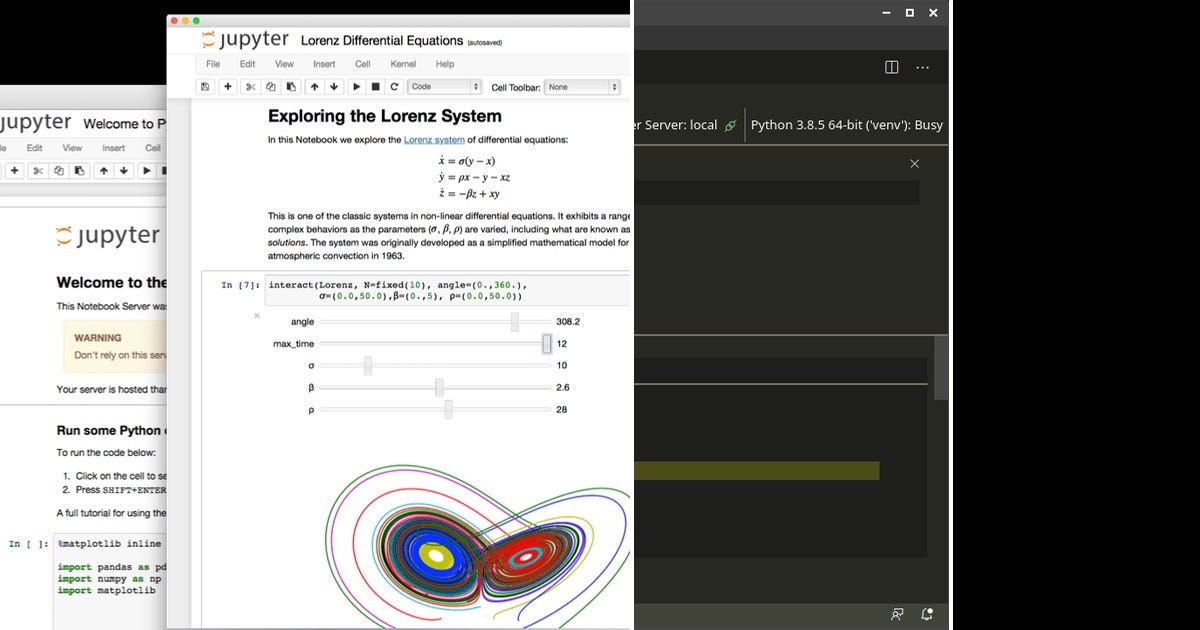This screenshot has height=630, width=1200.
Task: Open the more actions ellipsis menu
Action: click(x=922, y=66)
